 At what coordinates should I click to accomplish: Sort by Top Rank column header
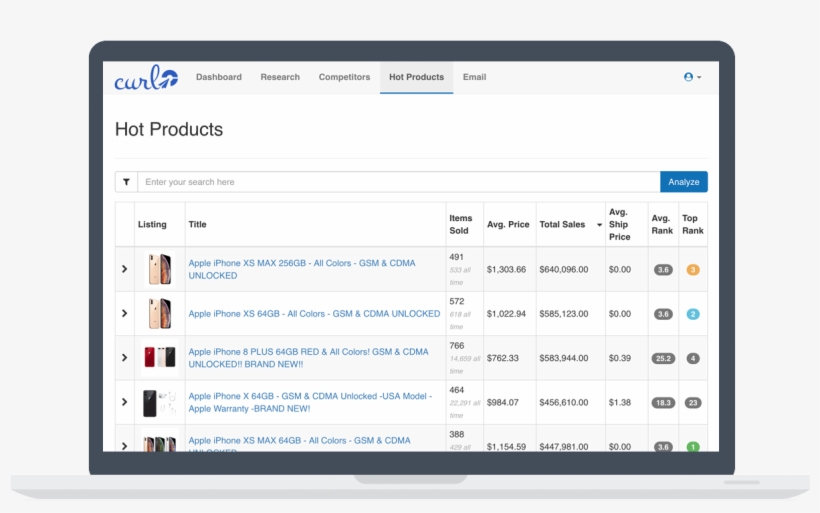pos(692,224)
